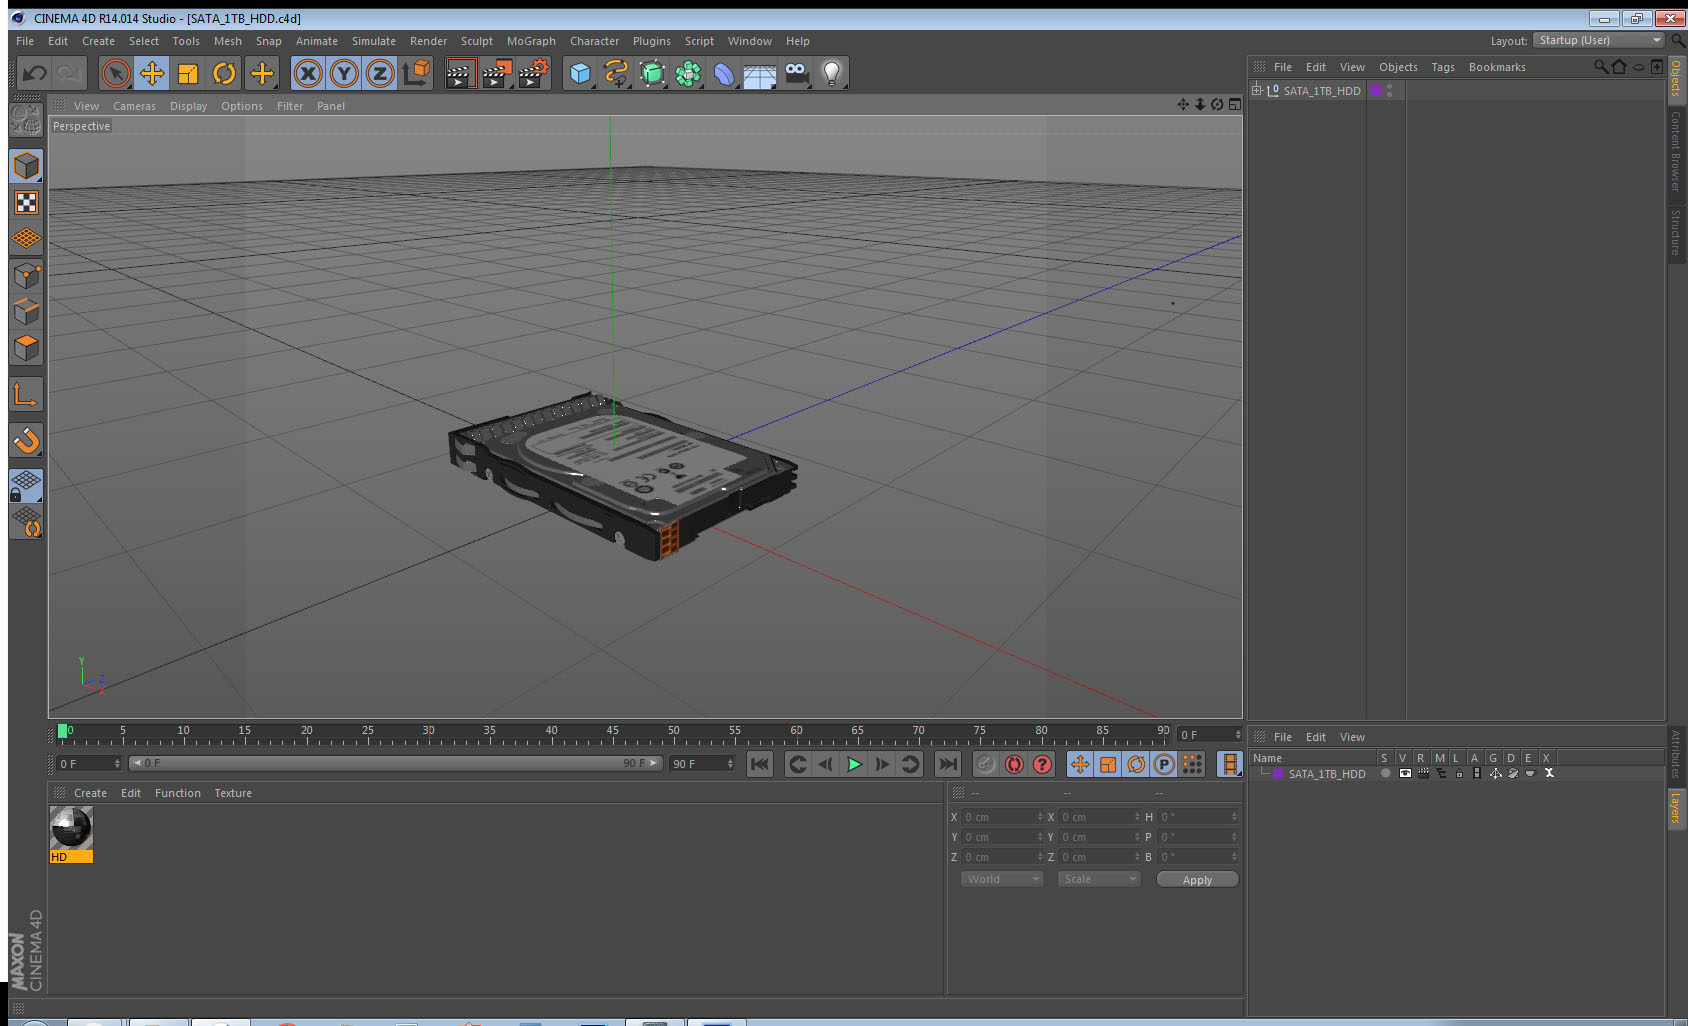The width and height of the screenshot is (1688, 1026).
Task: Open Scale size mode dropdown
Action: click(x=1099, y=879)
